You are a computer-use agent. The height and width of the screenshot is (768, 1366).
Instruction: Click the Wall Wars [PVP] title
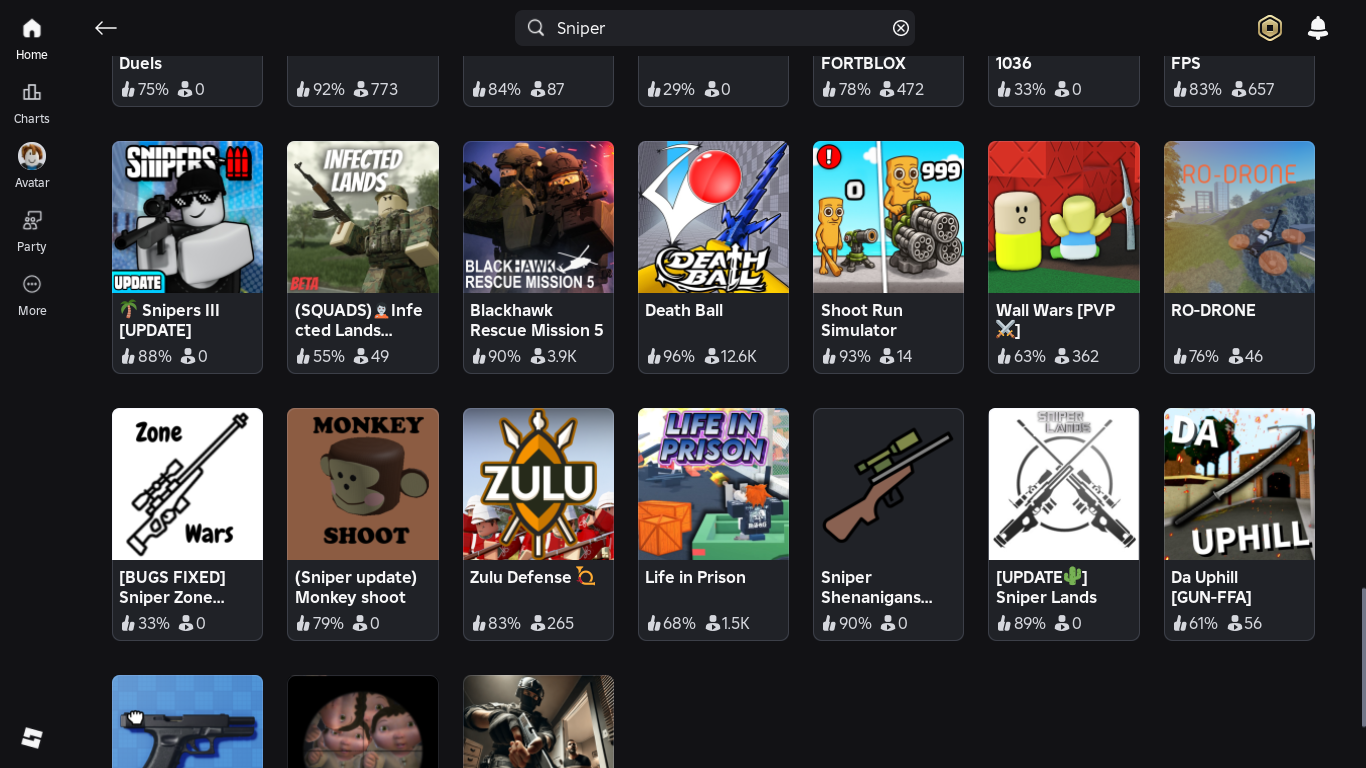1055,320
